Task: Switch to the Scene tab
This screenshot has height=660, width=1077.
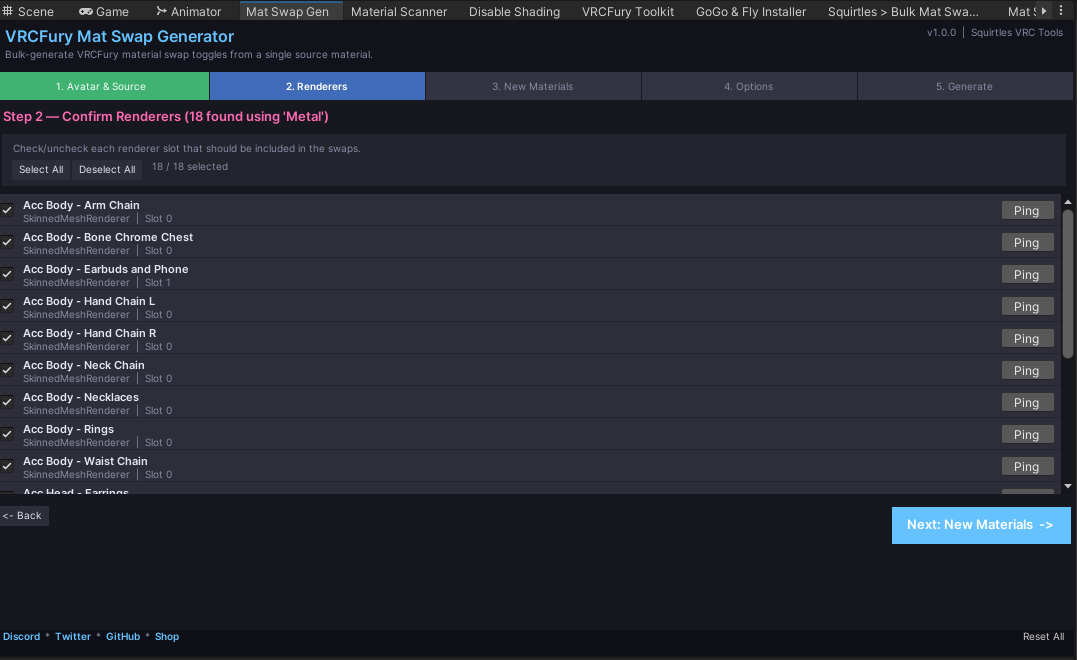Action: pyautogui.click(x=28, y=11)
